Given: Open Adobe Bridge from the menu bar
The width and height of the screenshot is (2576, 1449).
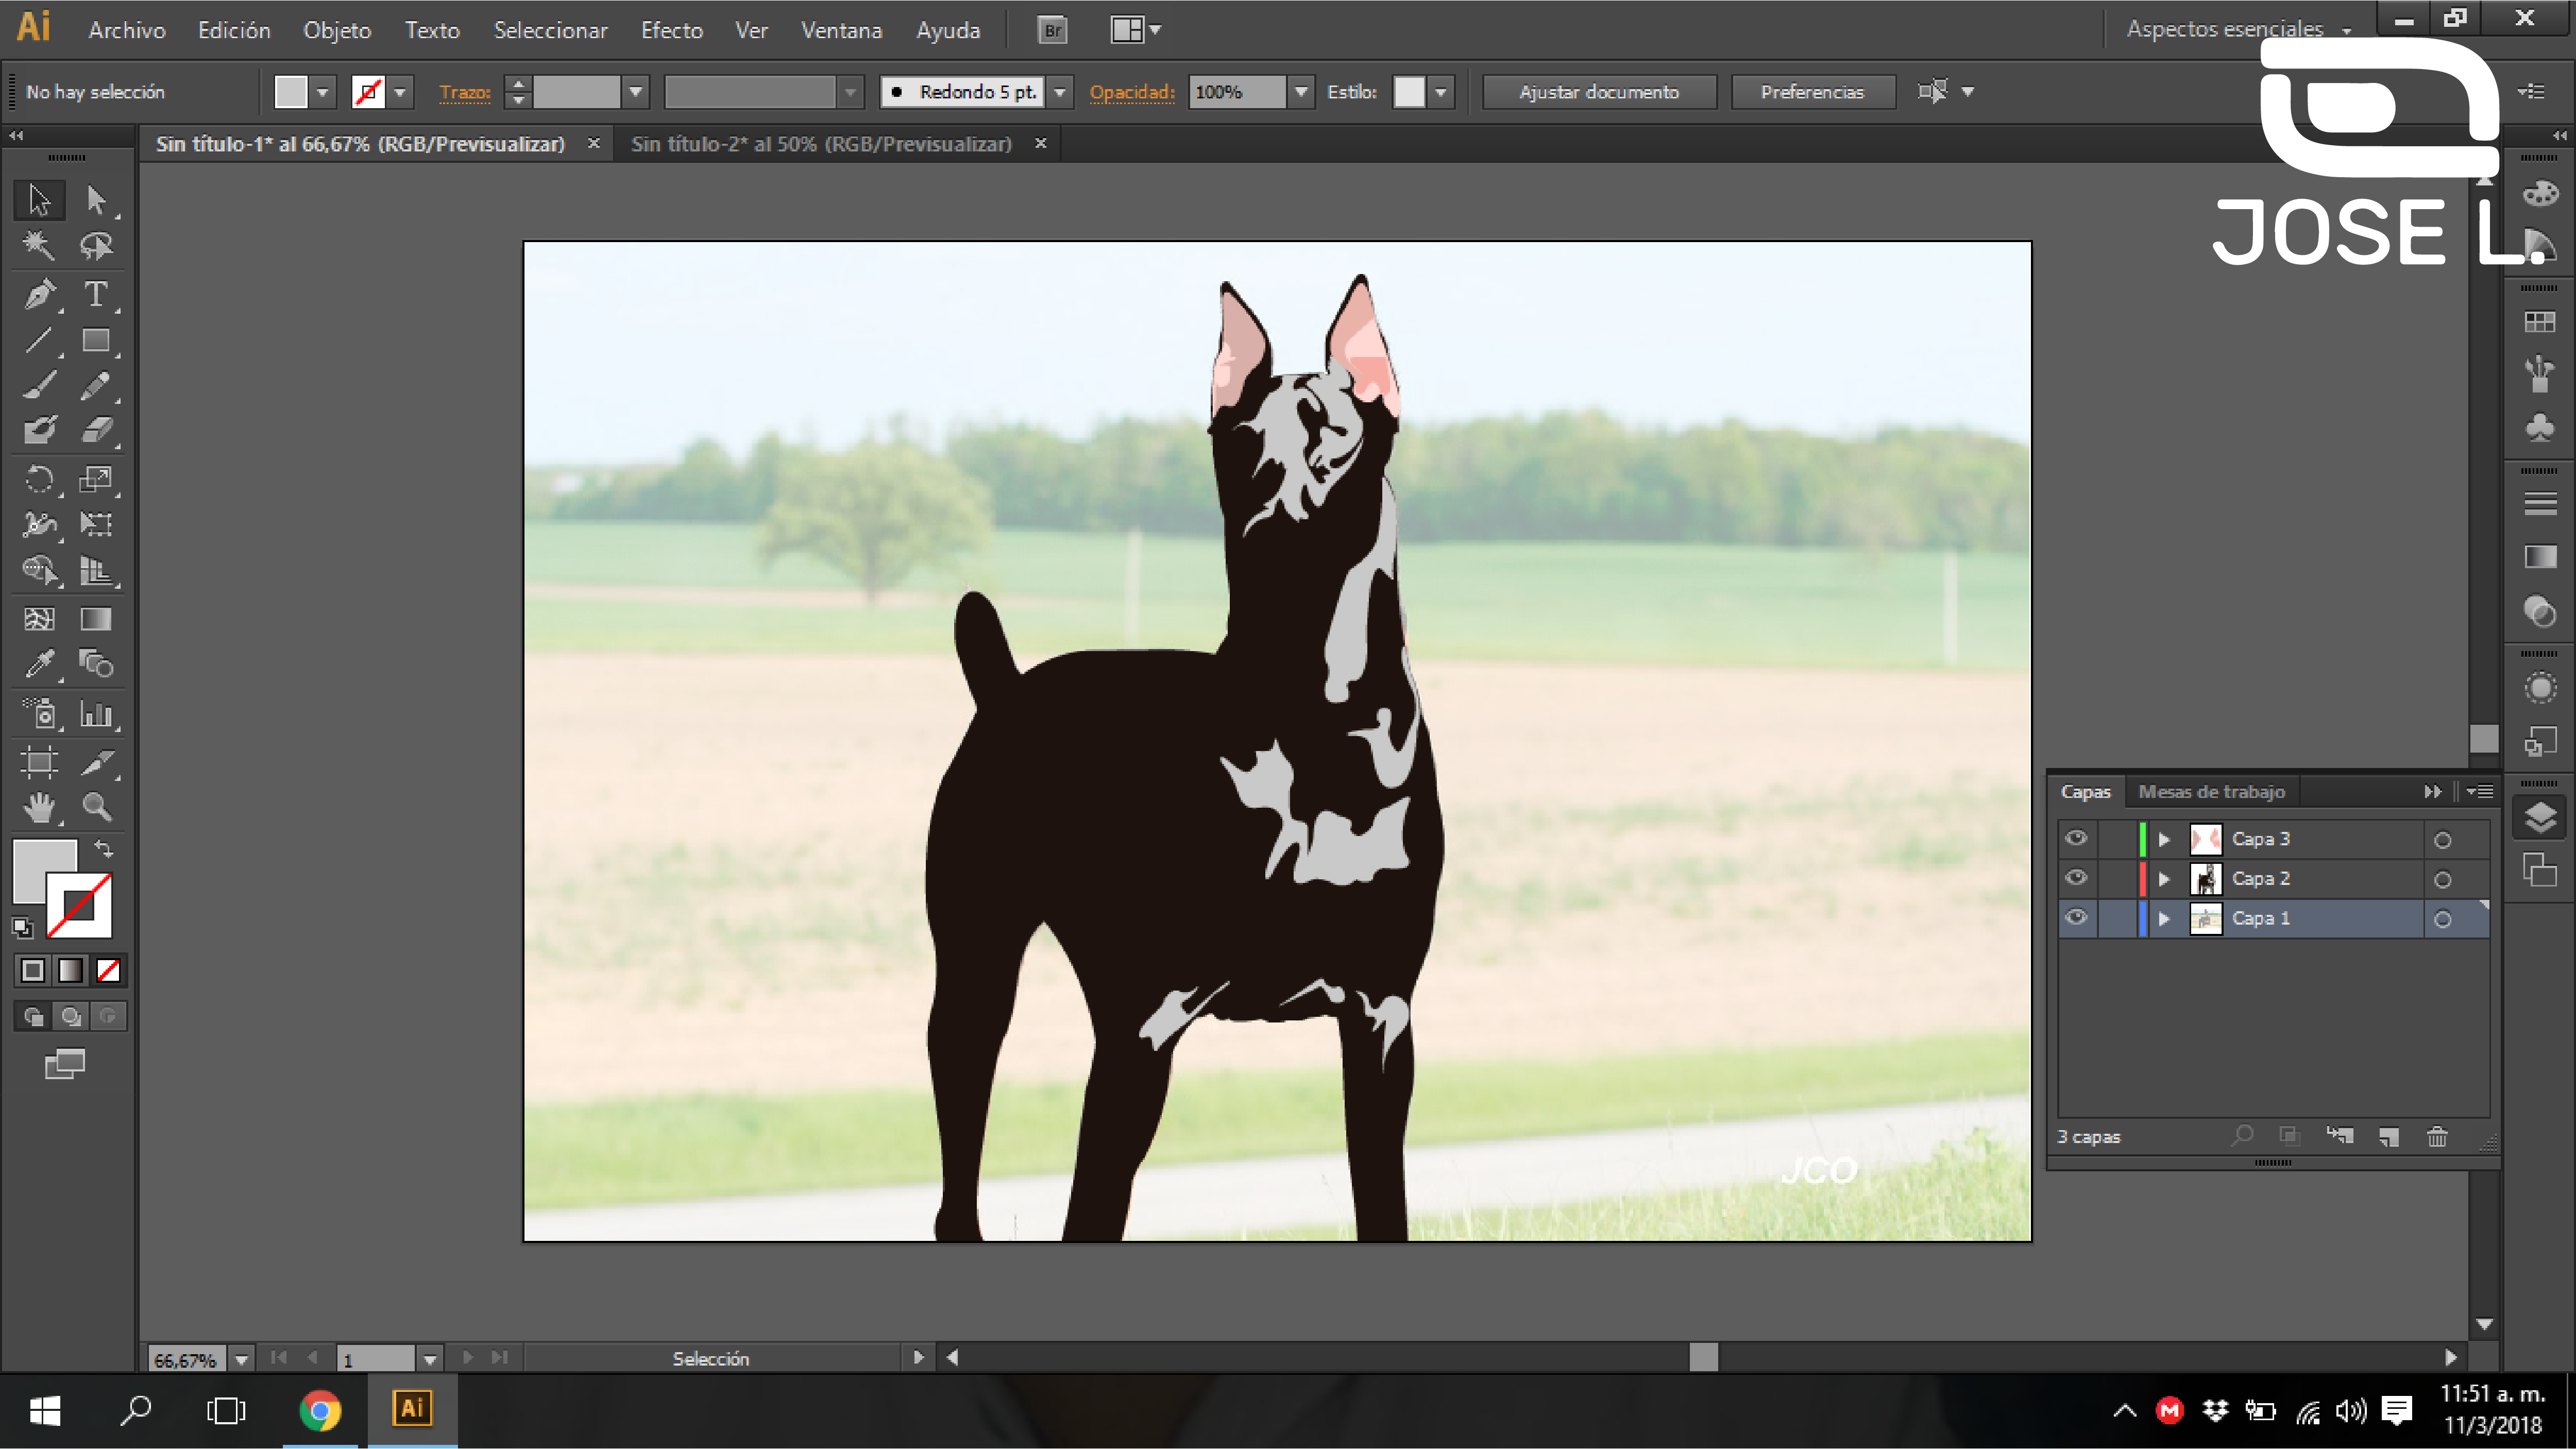Looking at the screenshot, I should [x=1052, y=30].
